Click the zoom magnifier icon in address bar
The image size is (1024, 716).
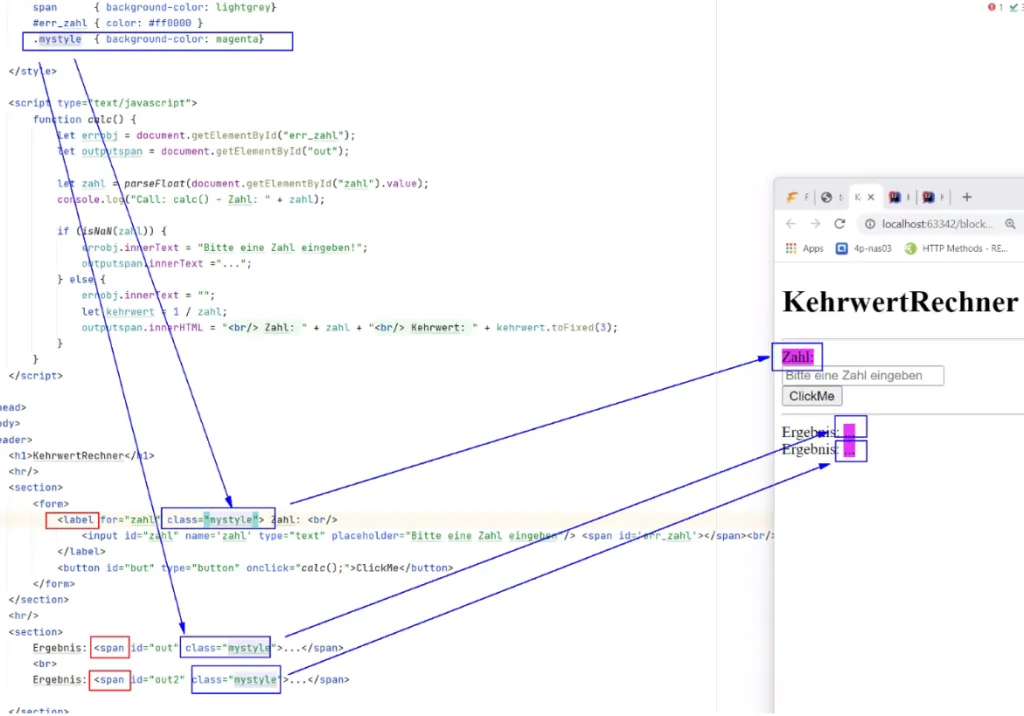[1010, 224]
